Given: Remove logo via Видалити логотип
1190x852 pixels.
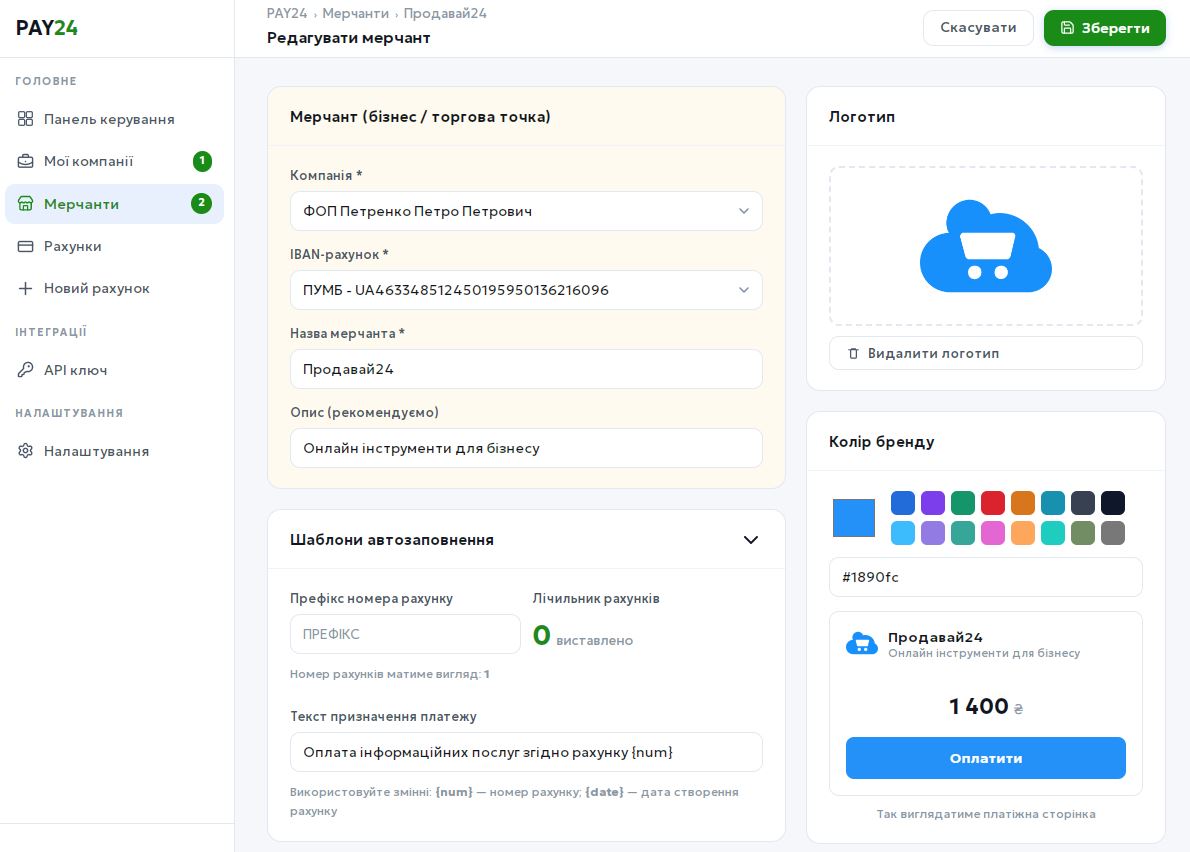Looking at the screenshot, I should coord(985,353).
